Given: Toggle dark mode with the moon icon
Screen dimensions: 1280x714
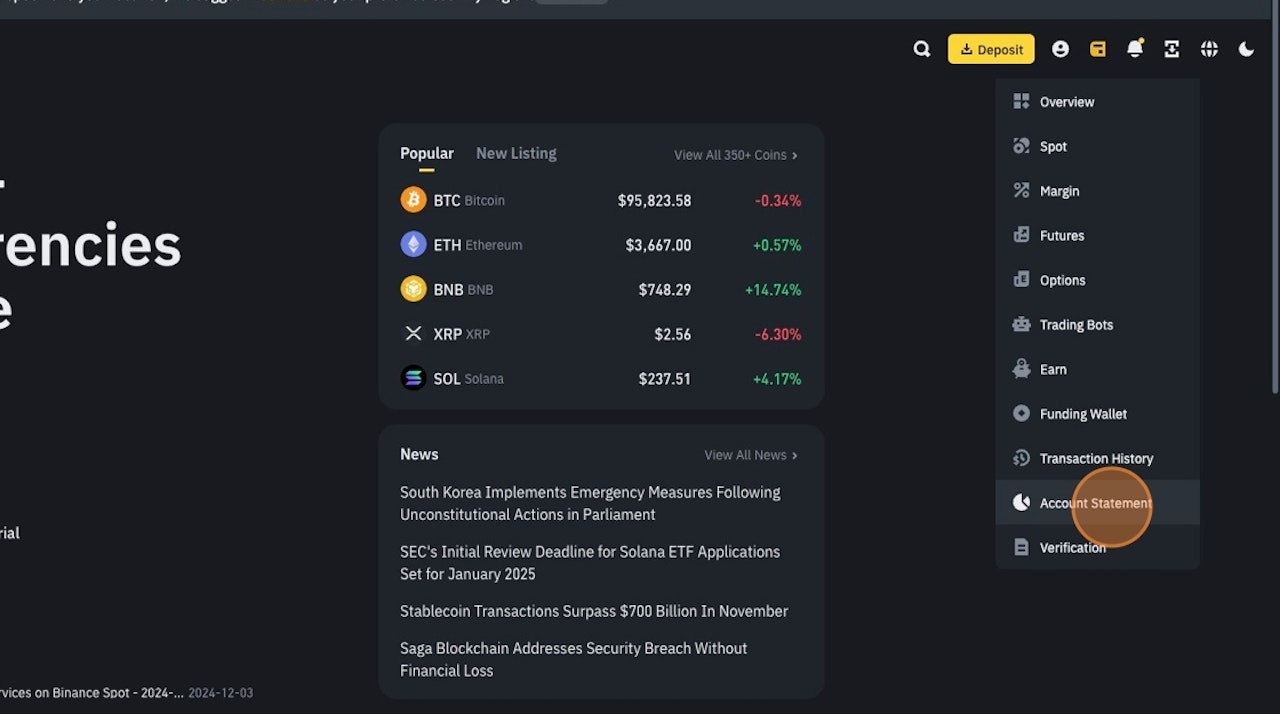Looking at the screenshot, I should pos(1246,48).
